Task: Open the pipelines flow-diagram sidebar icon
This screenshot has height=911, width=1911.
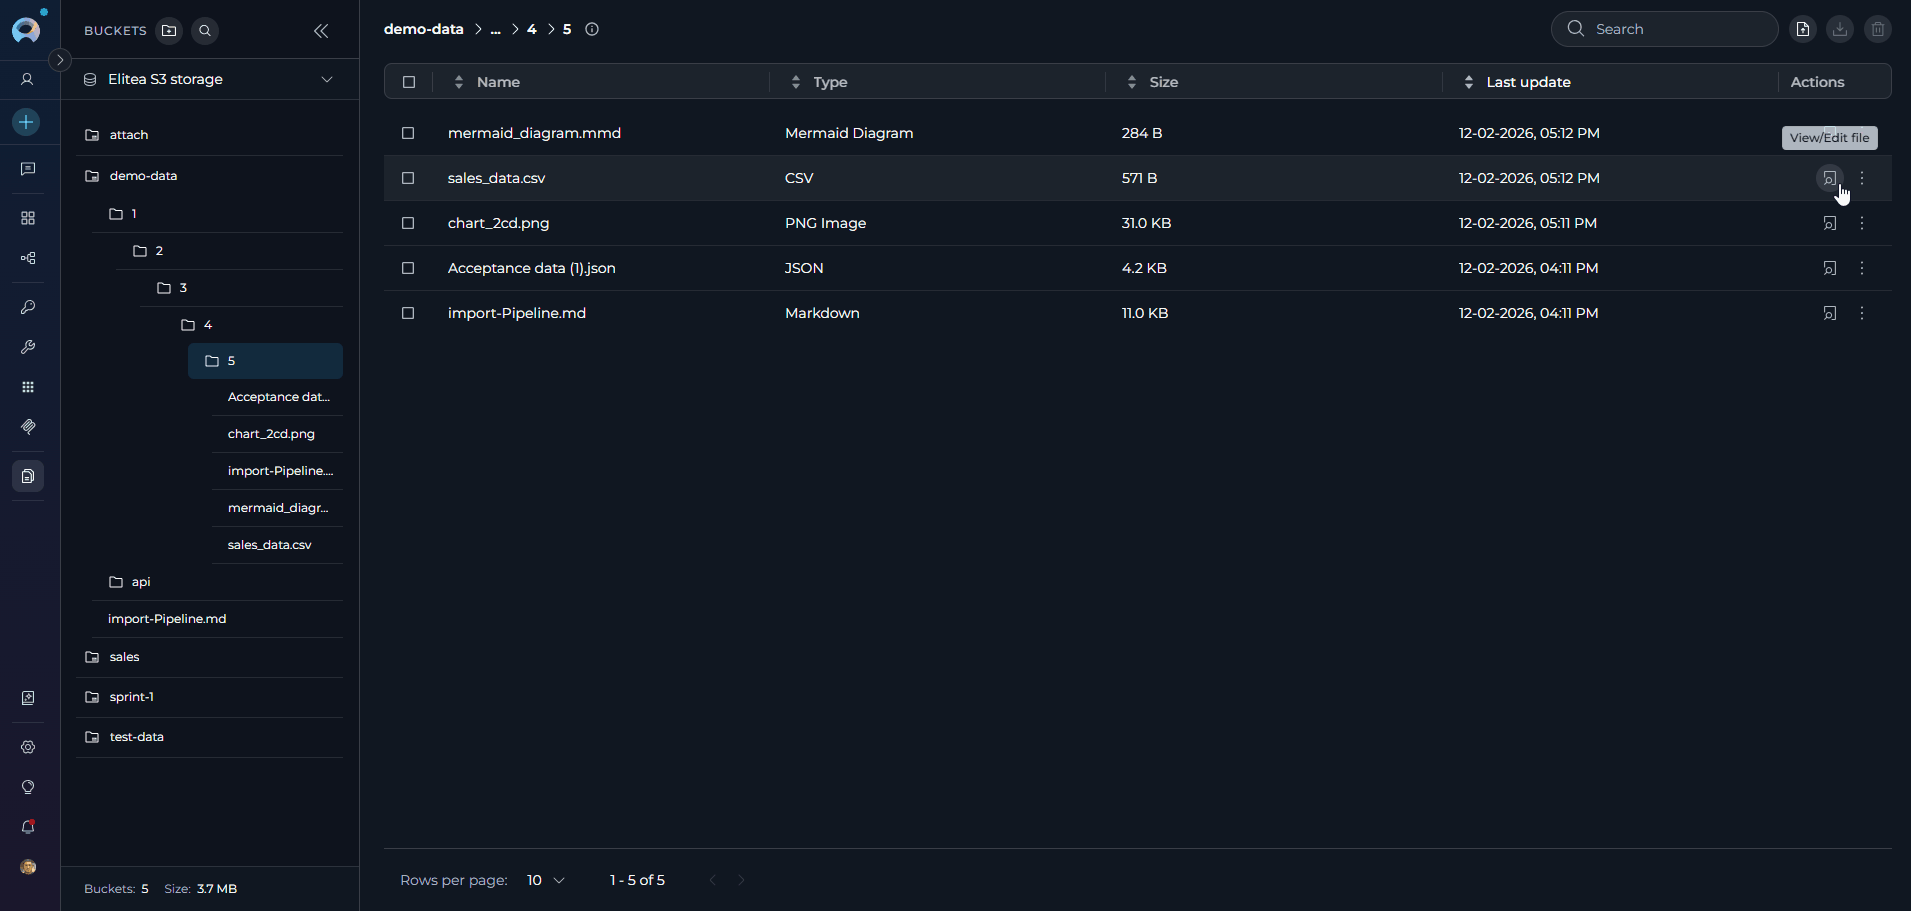Action: tap(28, 258)
